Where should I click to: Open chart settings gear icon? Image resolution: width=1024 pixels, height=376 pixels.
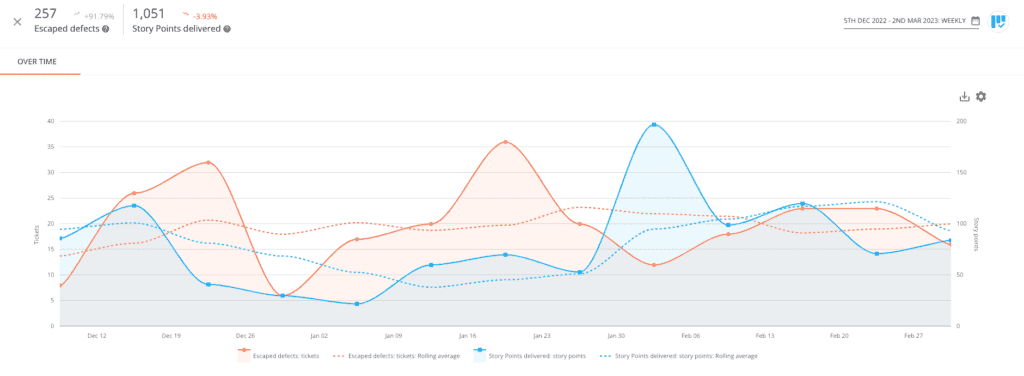pyautogui.click(x=981, y=97)
